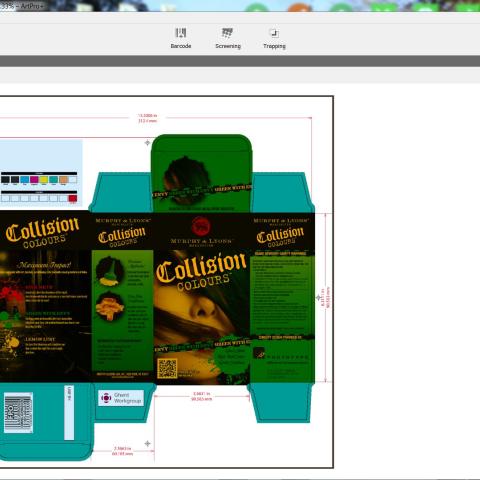
Task: Click the yellow patch in the color bar
Action: coord(44,180)
